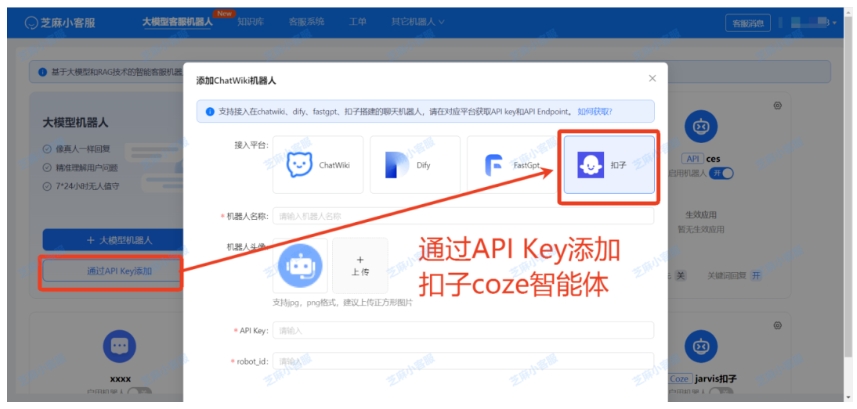Click the info icon in page banner
This screenshot has height=409, width=857.
pos(43,72)
